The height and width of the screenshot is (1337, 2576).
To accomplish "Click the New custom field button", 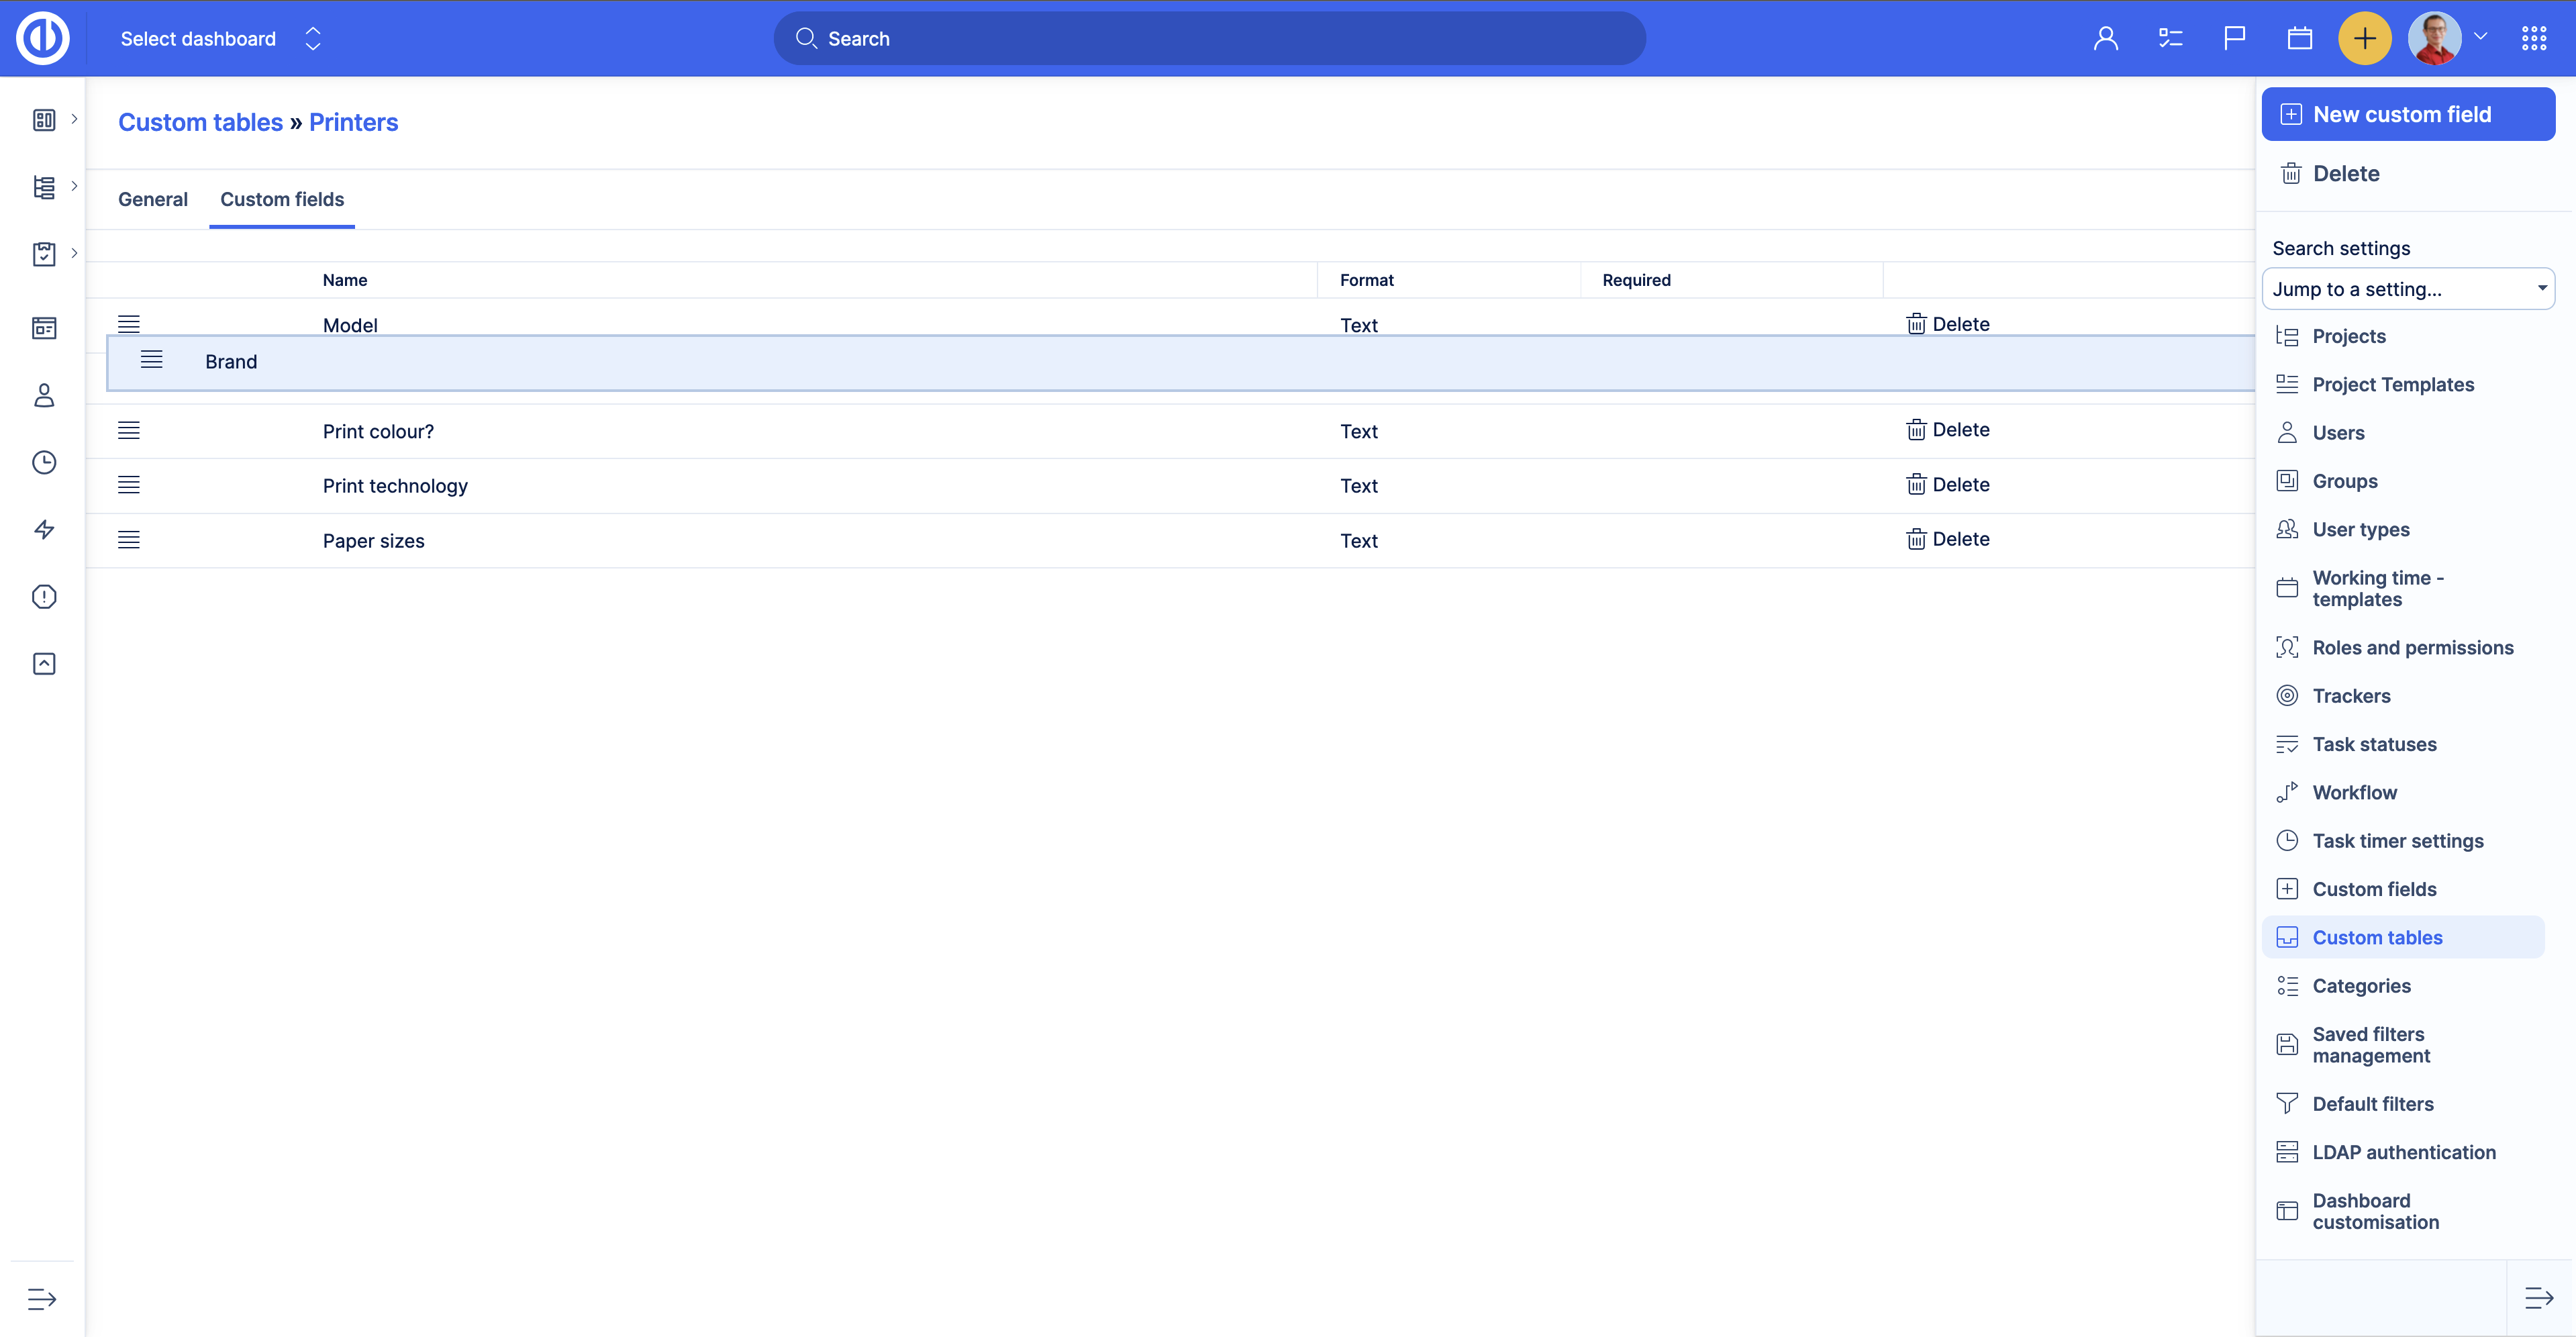I will click(2407, 114).
